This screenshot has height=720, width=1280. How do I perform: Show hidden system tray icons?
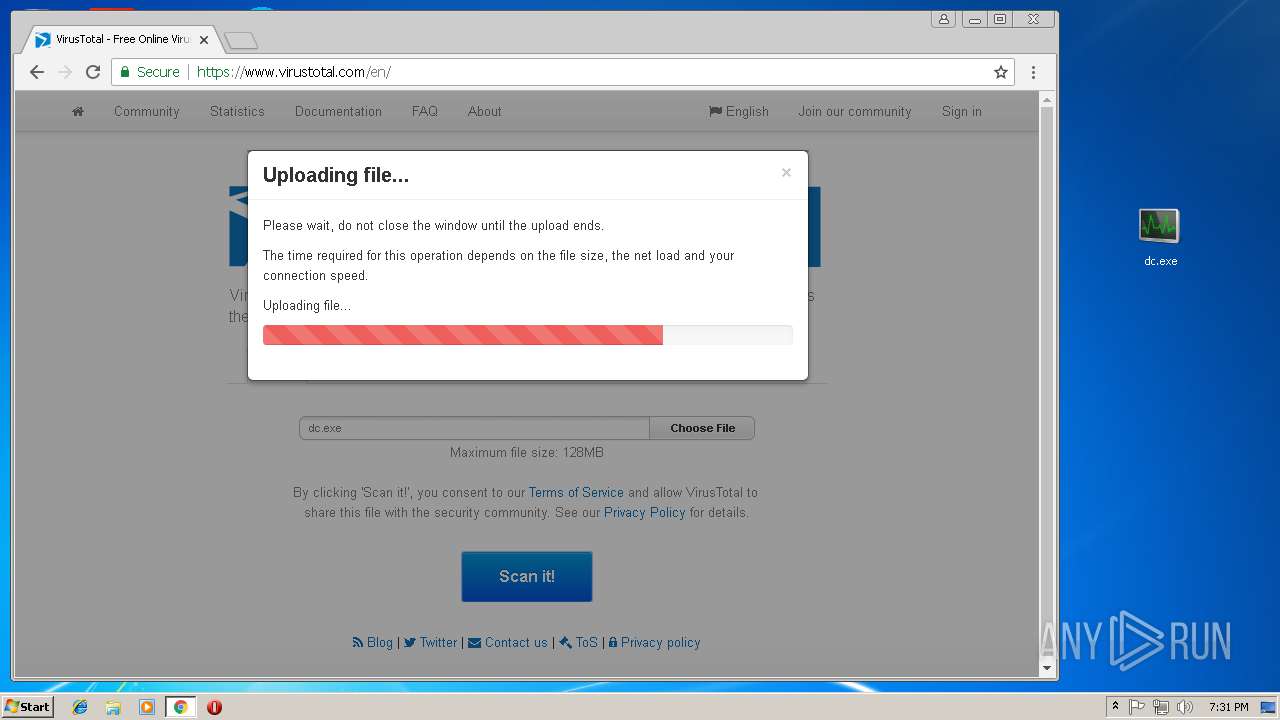point(1115,707)
